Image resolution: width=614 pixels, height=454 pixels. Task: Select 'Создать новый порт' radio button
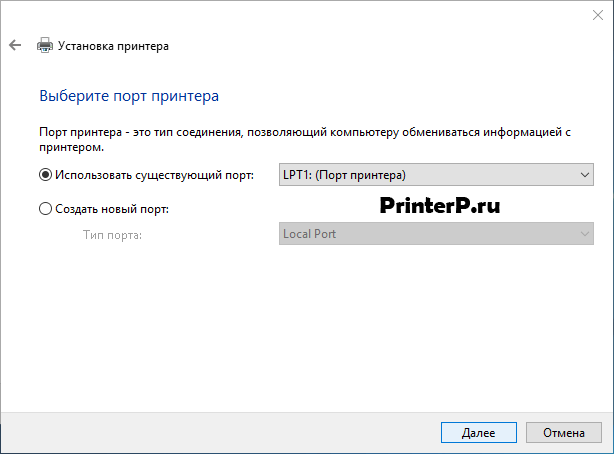point(45,208)
